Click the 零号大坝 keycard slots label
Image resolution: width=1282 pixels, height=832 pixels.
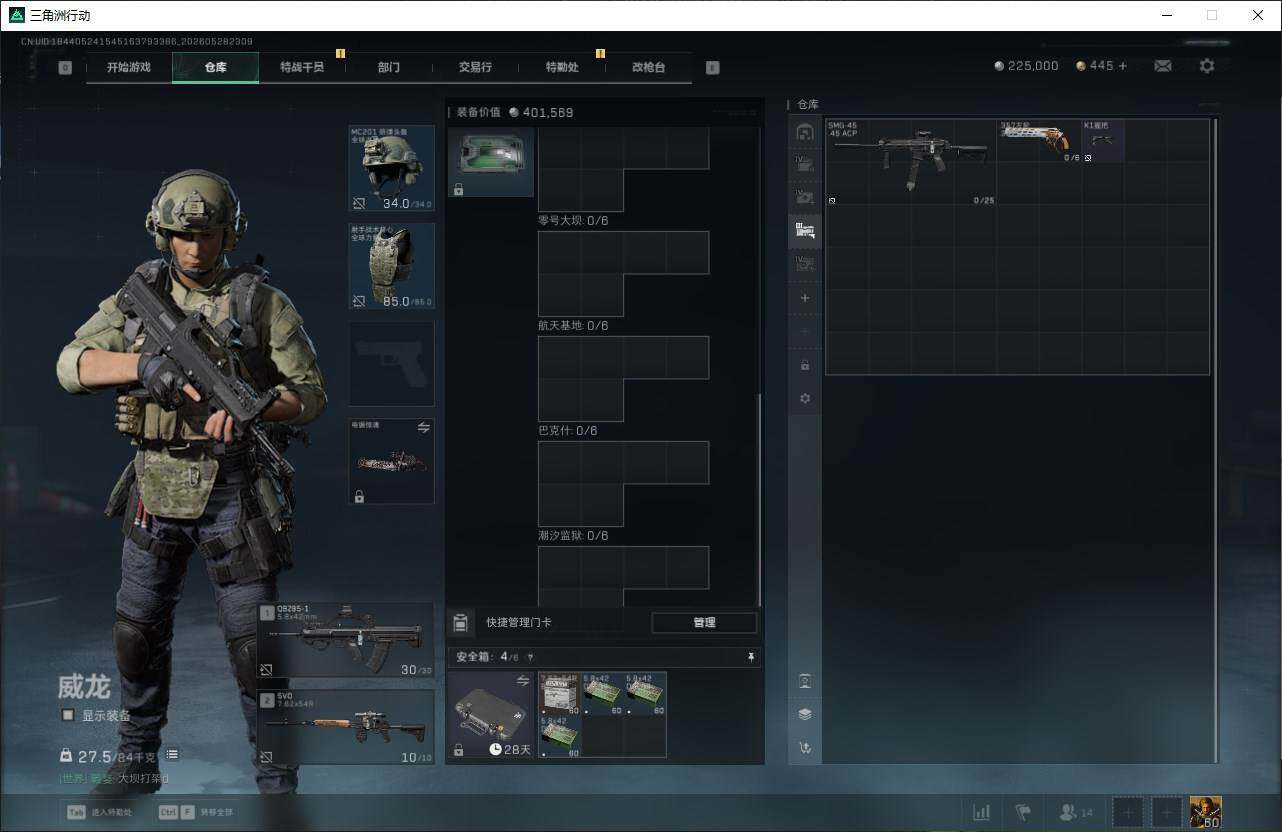tap(573, 221)
